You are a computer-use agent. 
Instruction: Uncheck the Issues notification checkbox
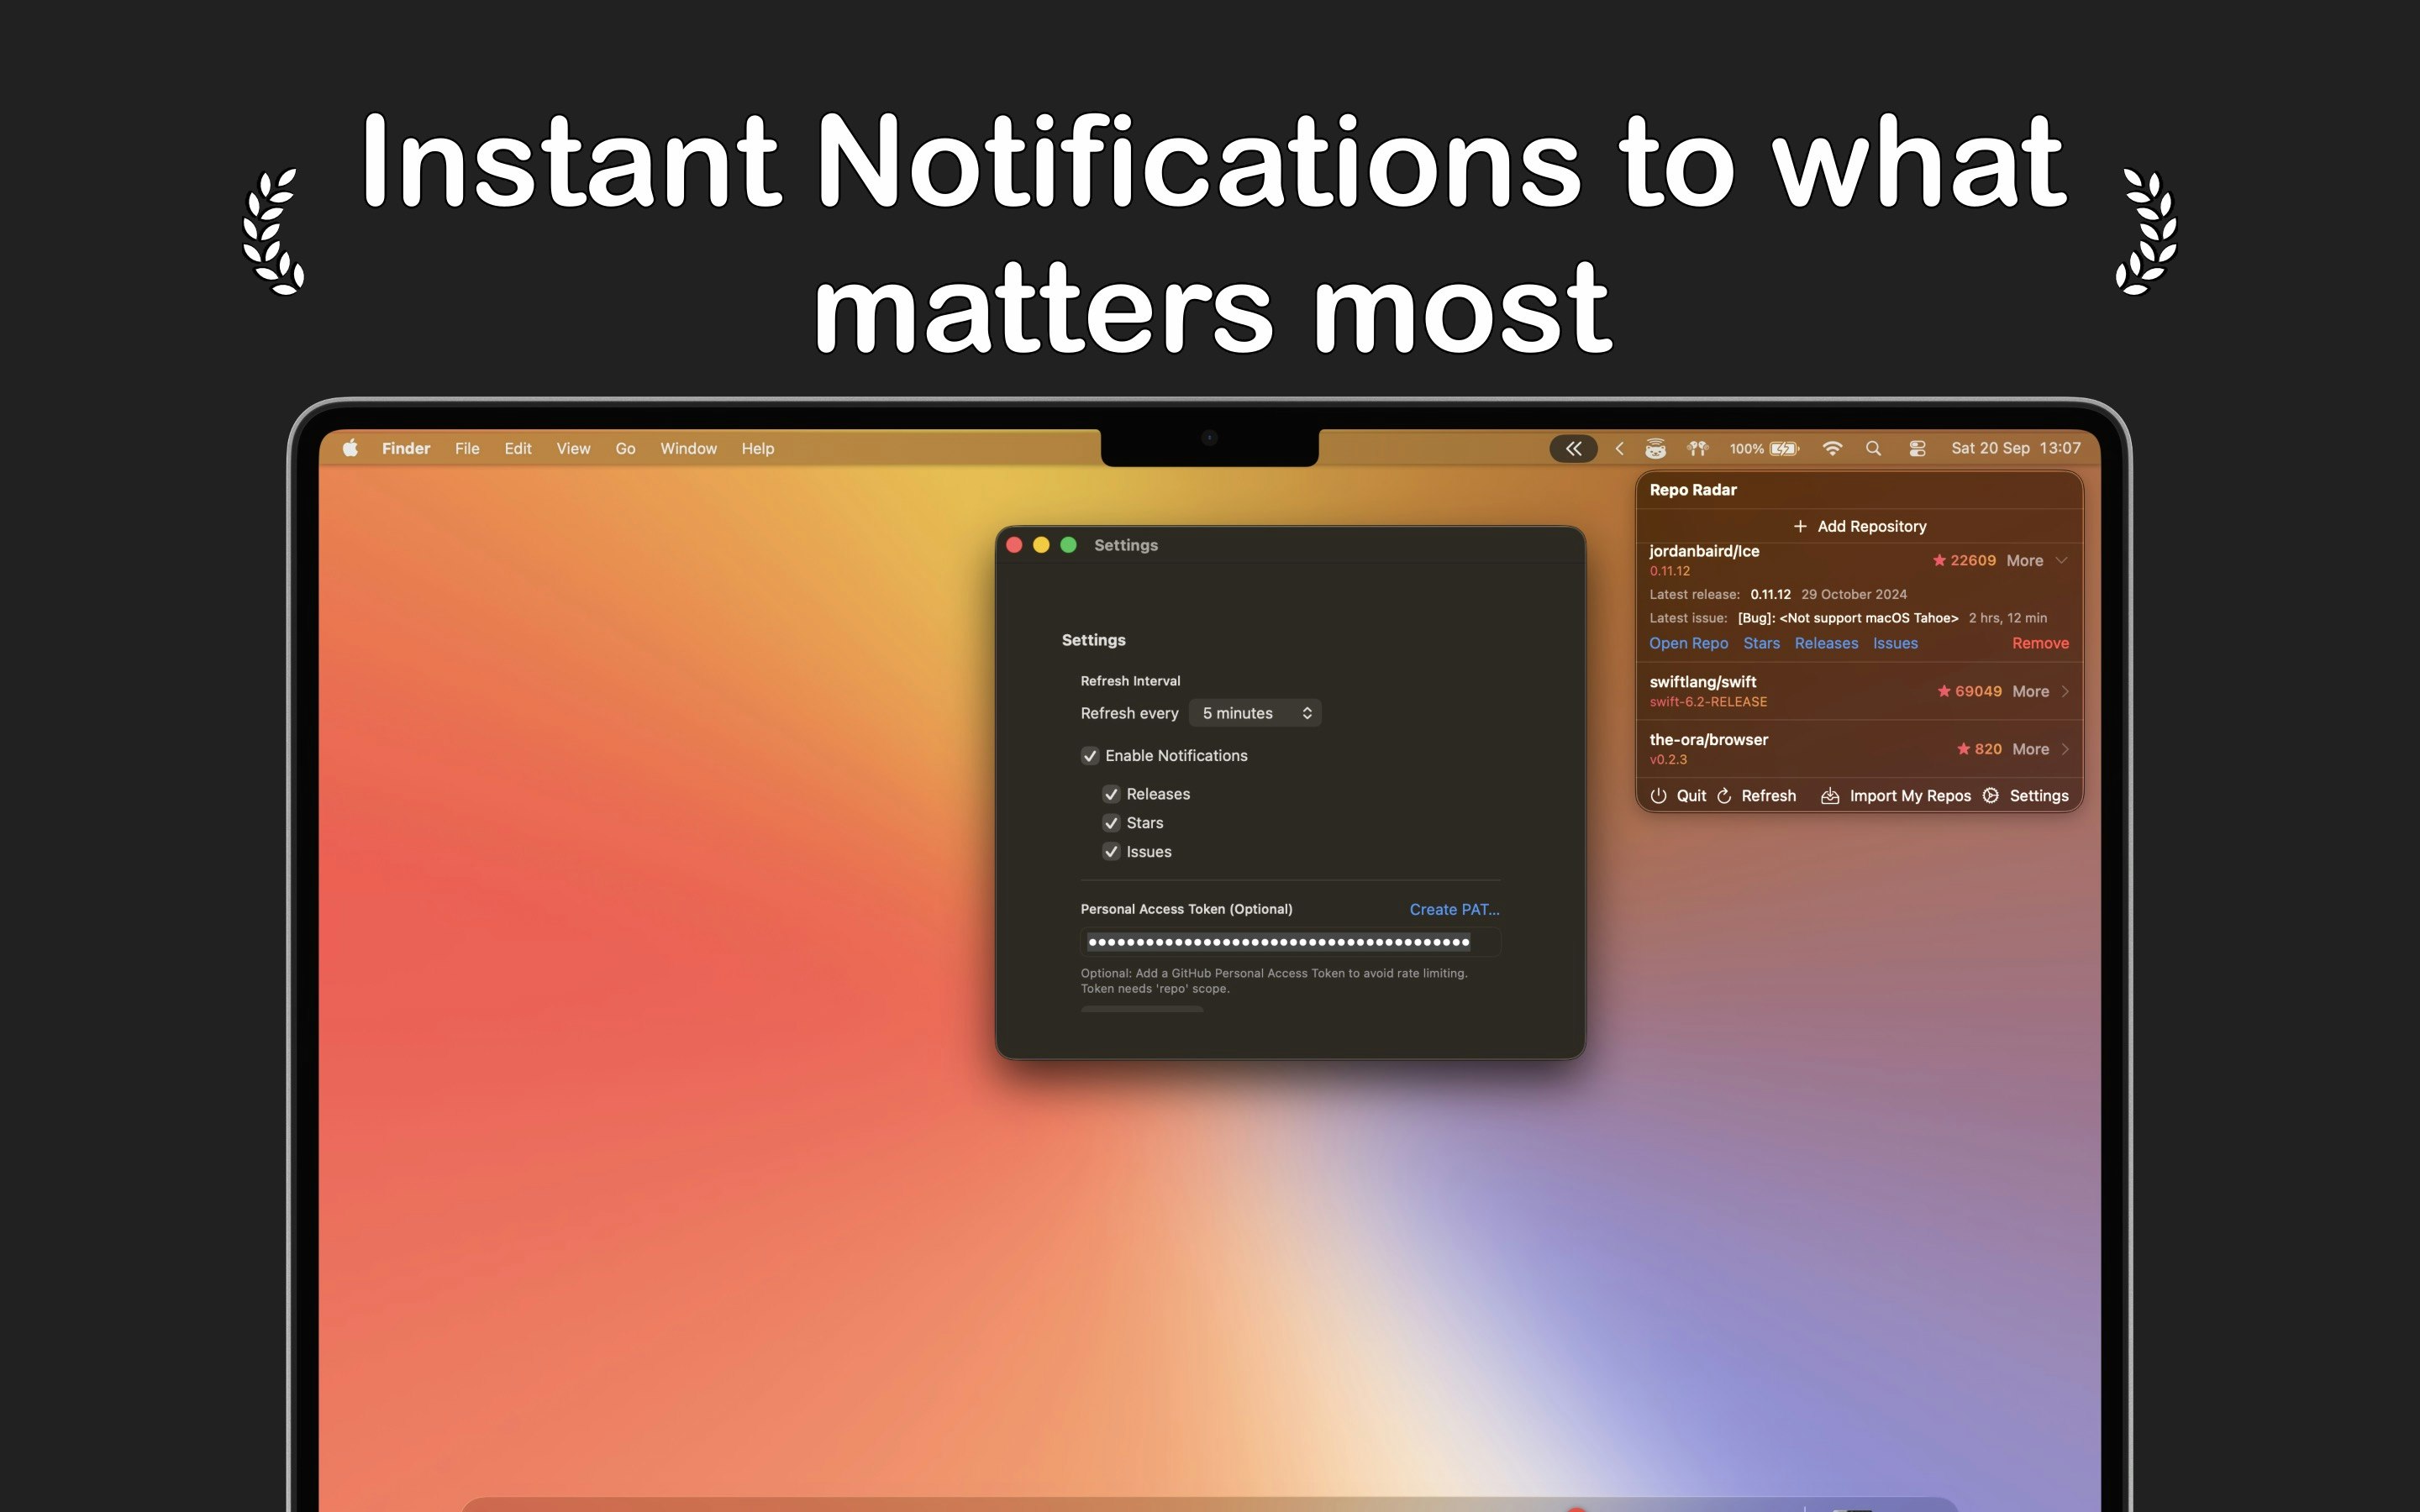pyautogui.click(x=1111, y=852)
